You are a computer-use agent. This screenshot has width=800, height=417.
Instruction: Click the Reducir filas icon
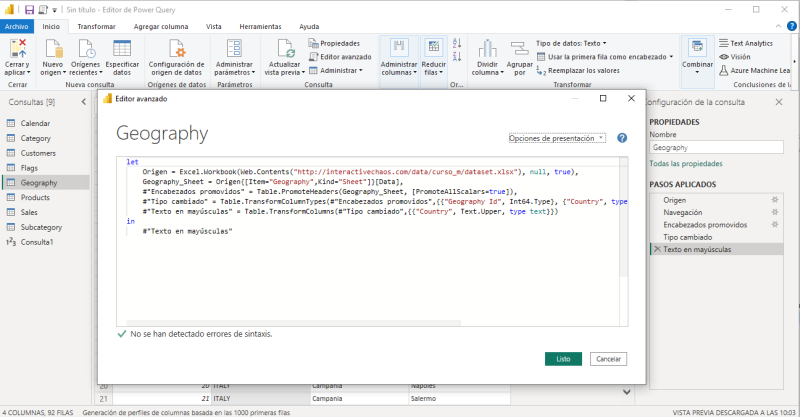tap(434, 48)
